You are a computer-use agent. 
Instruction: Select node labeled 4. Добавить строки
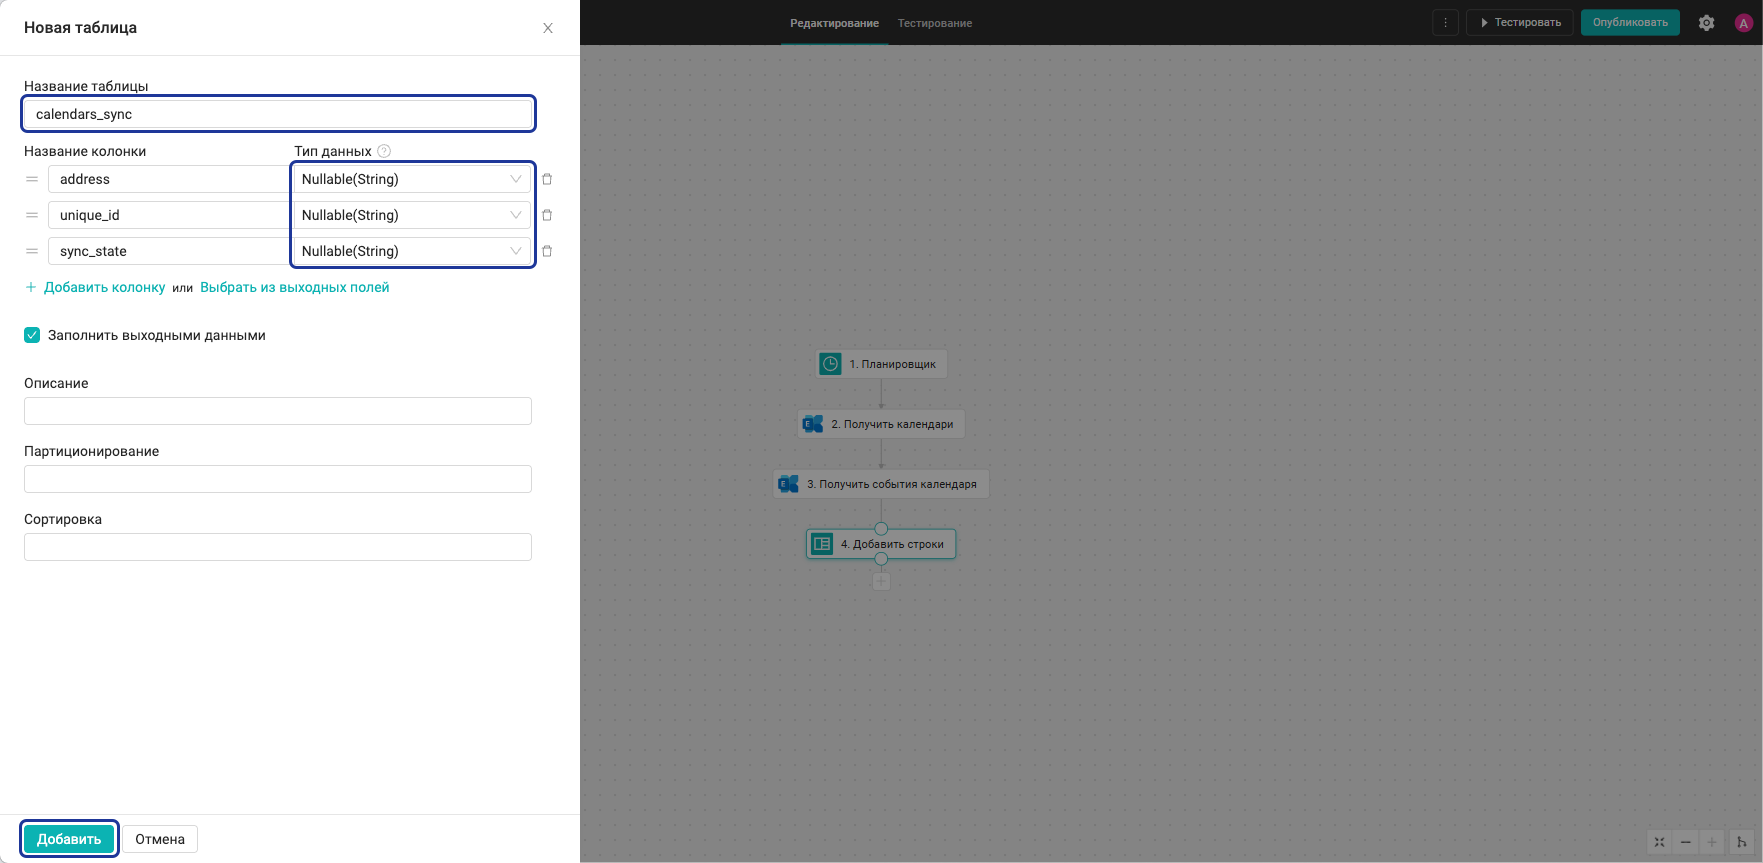pyautogui.click(x=881, y=544)
